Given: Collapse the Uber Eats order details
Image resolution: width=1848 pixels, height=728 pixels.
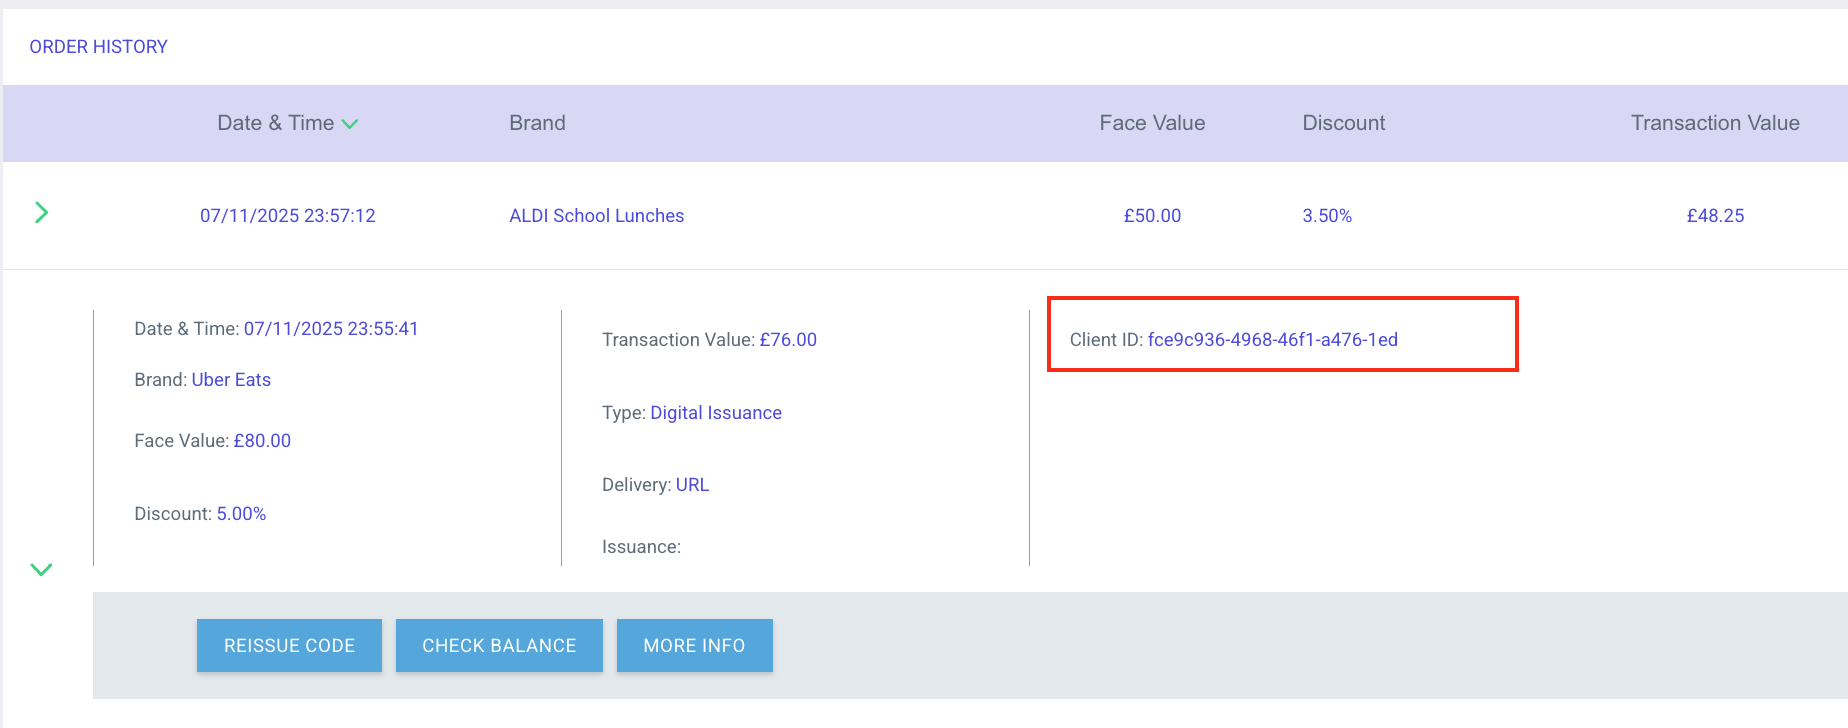Looking at the screenshot, I should coord(41,570).
